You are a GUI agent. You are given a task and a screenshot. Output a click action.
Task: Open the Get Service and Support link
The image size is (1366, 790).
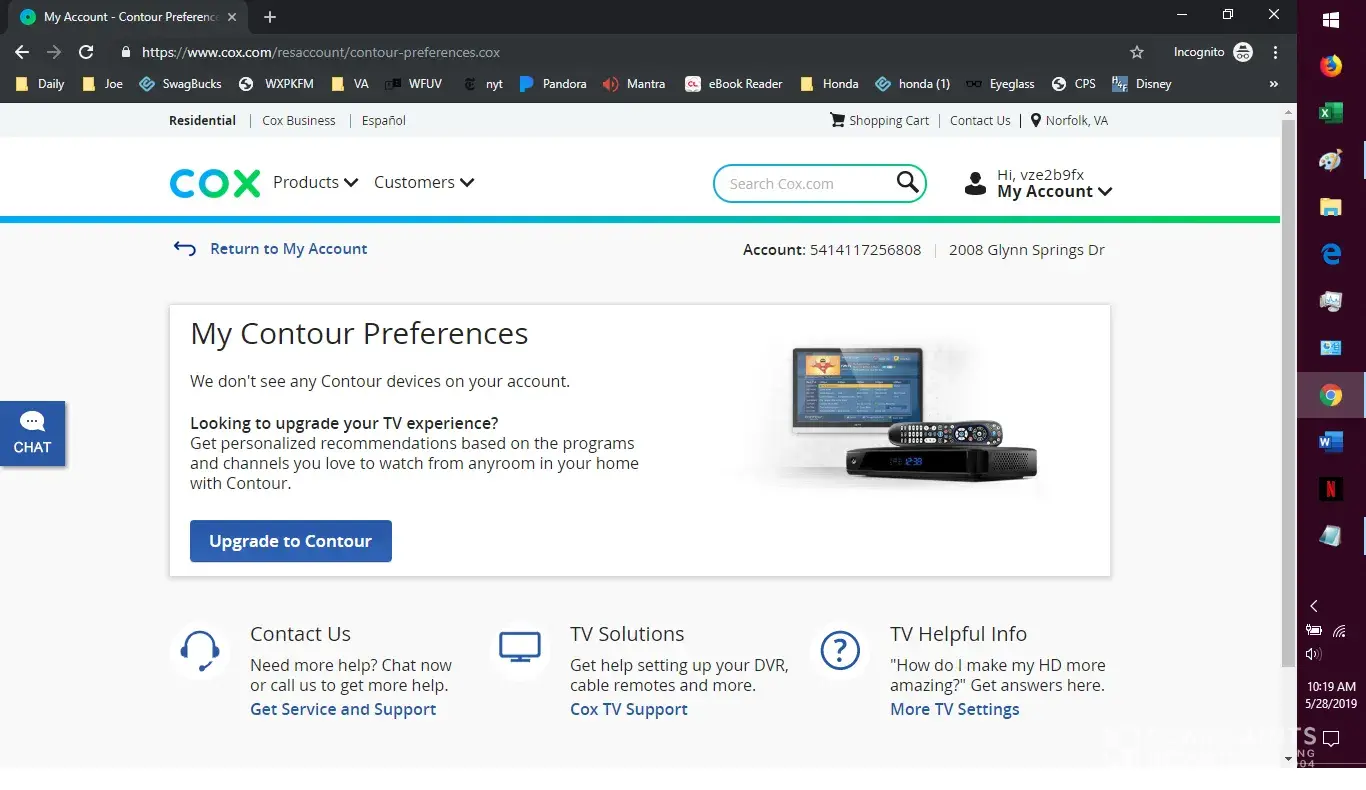click(342, 709)
